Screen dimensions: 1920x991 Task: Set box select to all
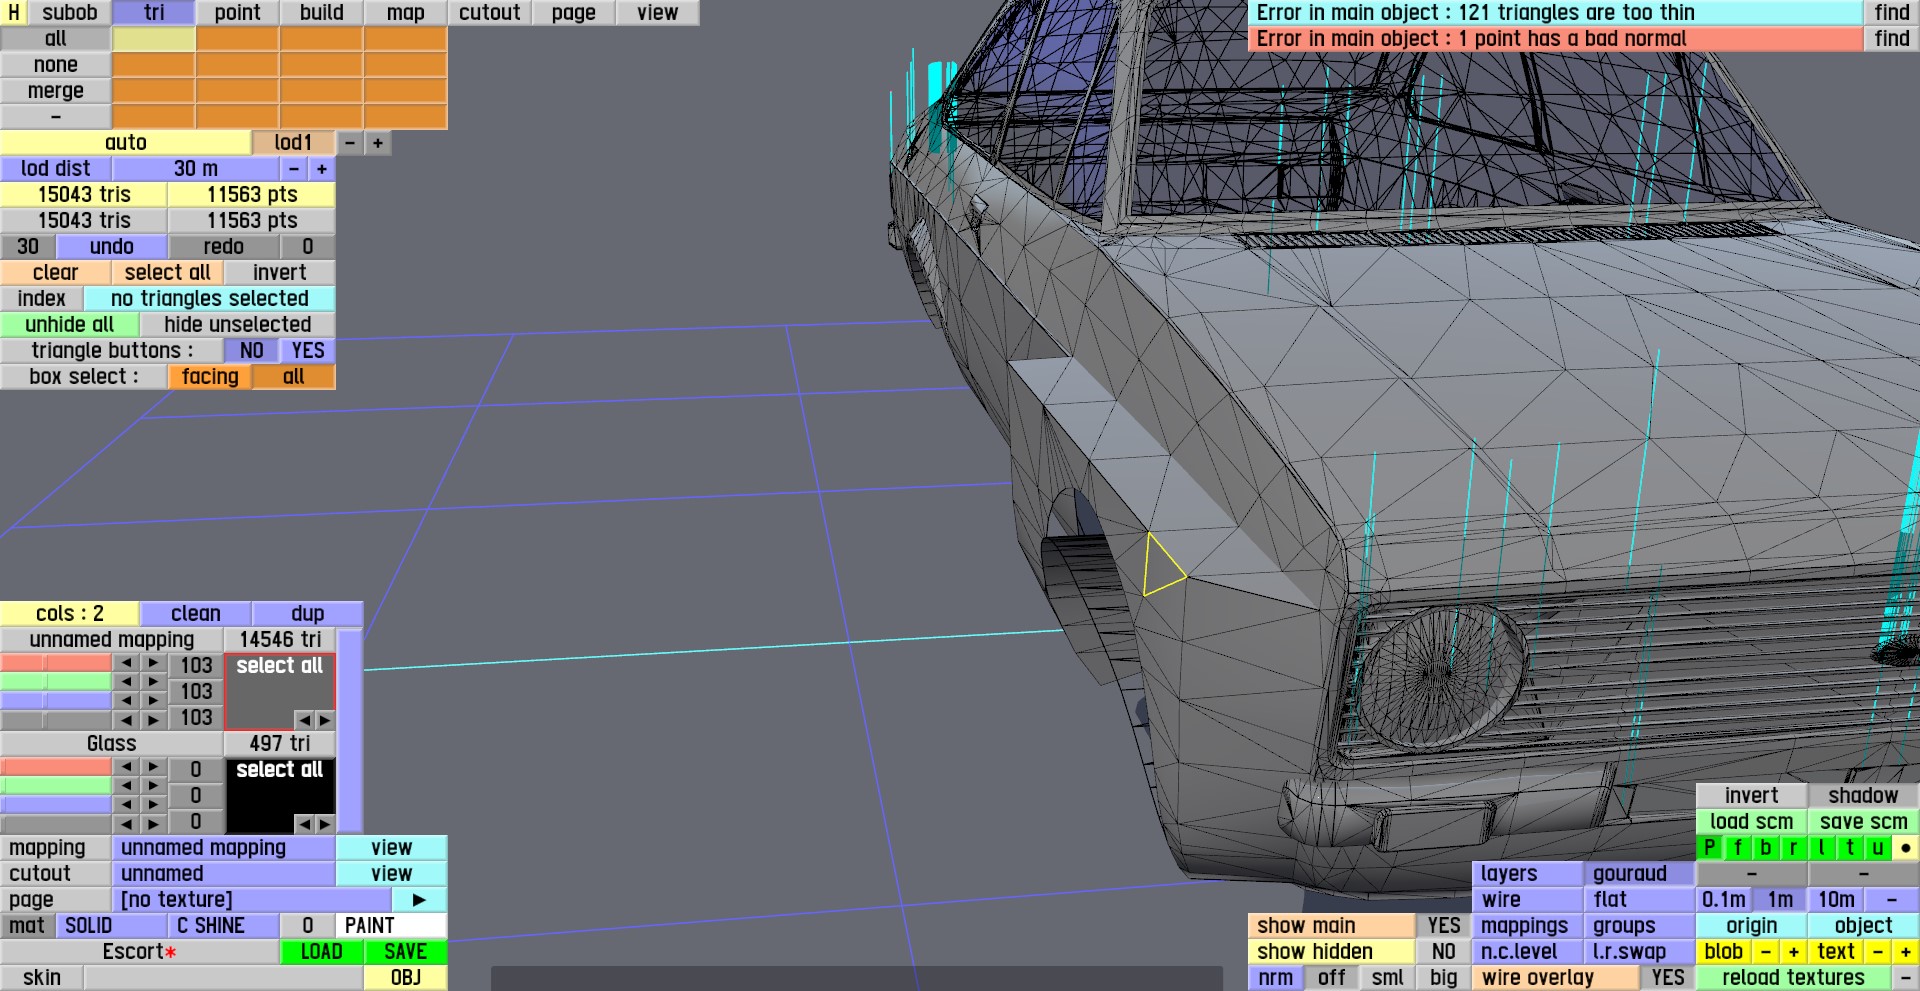294,377
